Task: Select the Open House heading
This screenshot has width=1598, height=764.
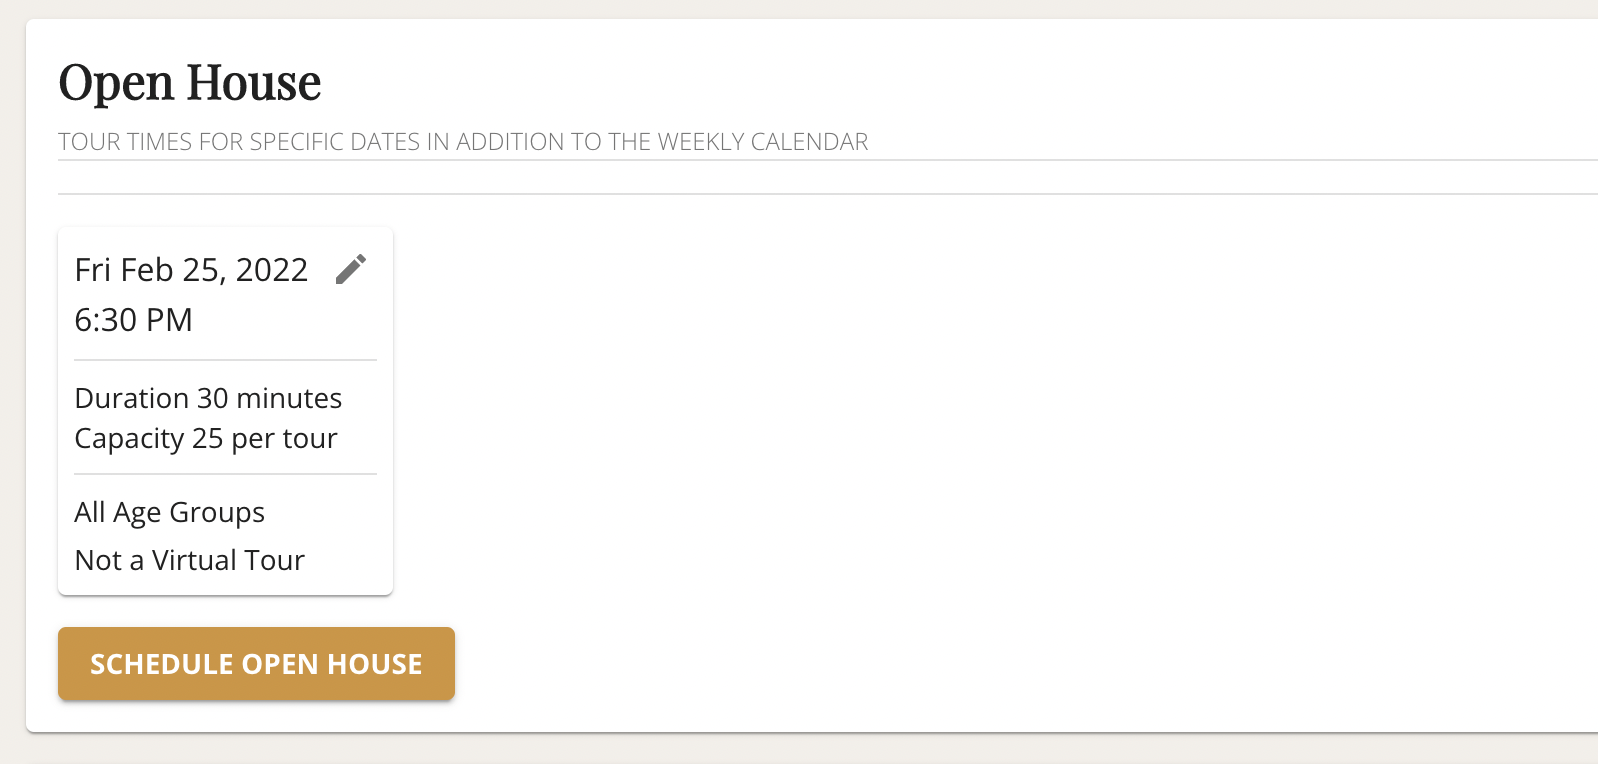Action: tap(190, 83)
